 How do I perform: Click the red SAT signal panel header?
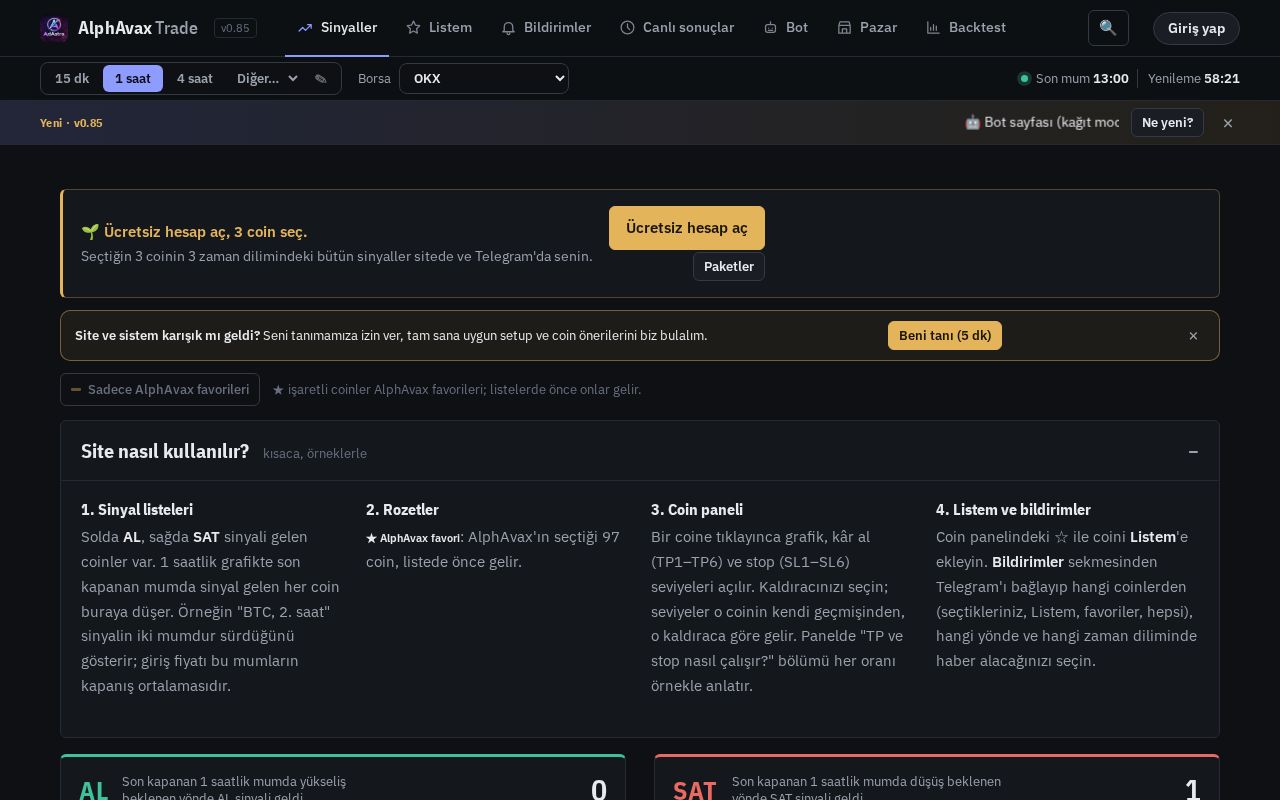(x=937, y=778)
